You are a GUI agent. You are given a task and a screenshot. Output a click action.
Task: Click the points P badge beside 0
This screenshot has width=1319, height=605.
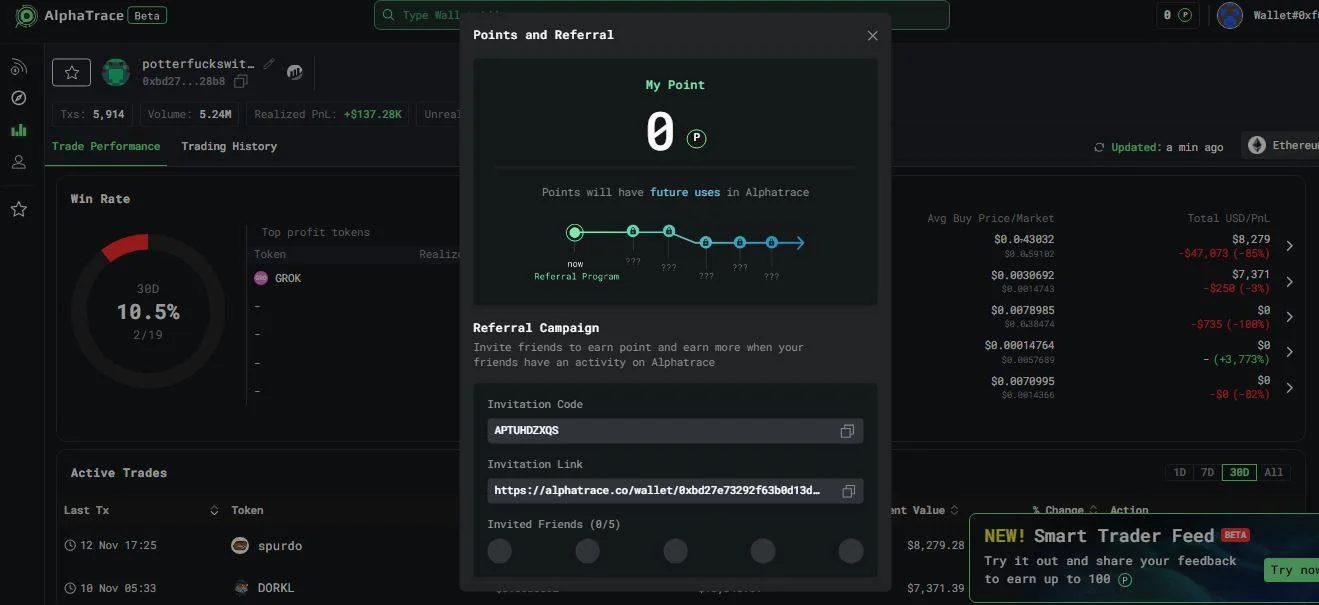click(x=697, y=138)
